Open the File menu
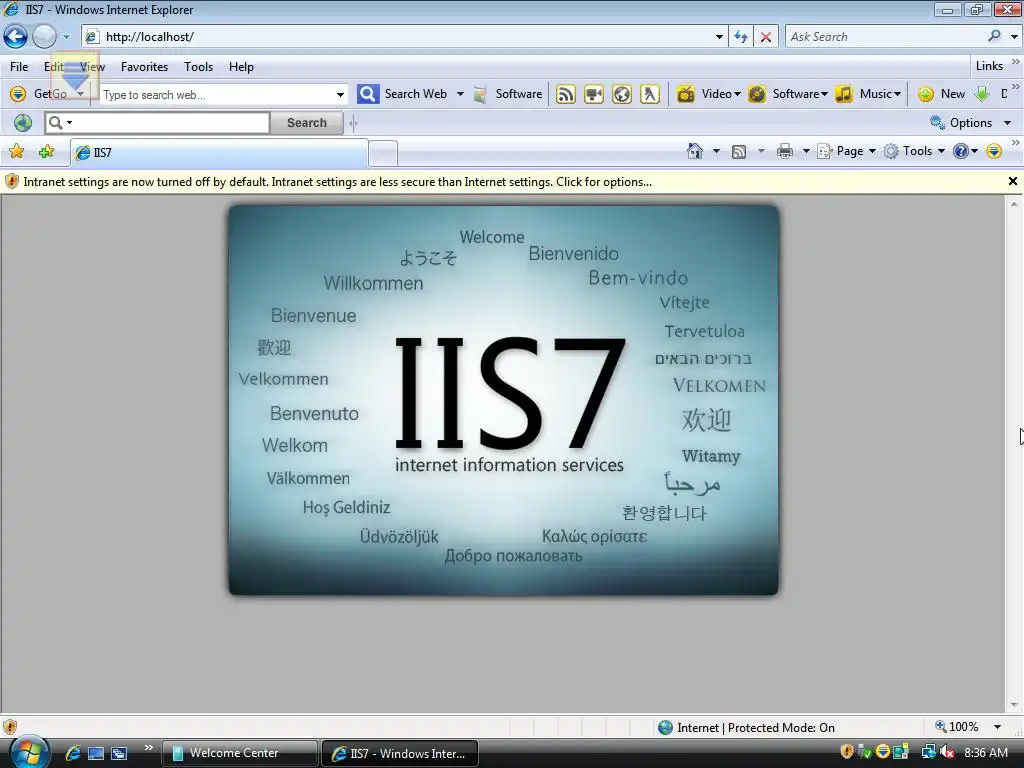This screenshot has height=768, width=1024. point(19,67)
